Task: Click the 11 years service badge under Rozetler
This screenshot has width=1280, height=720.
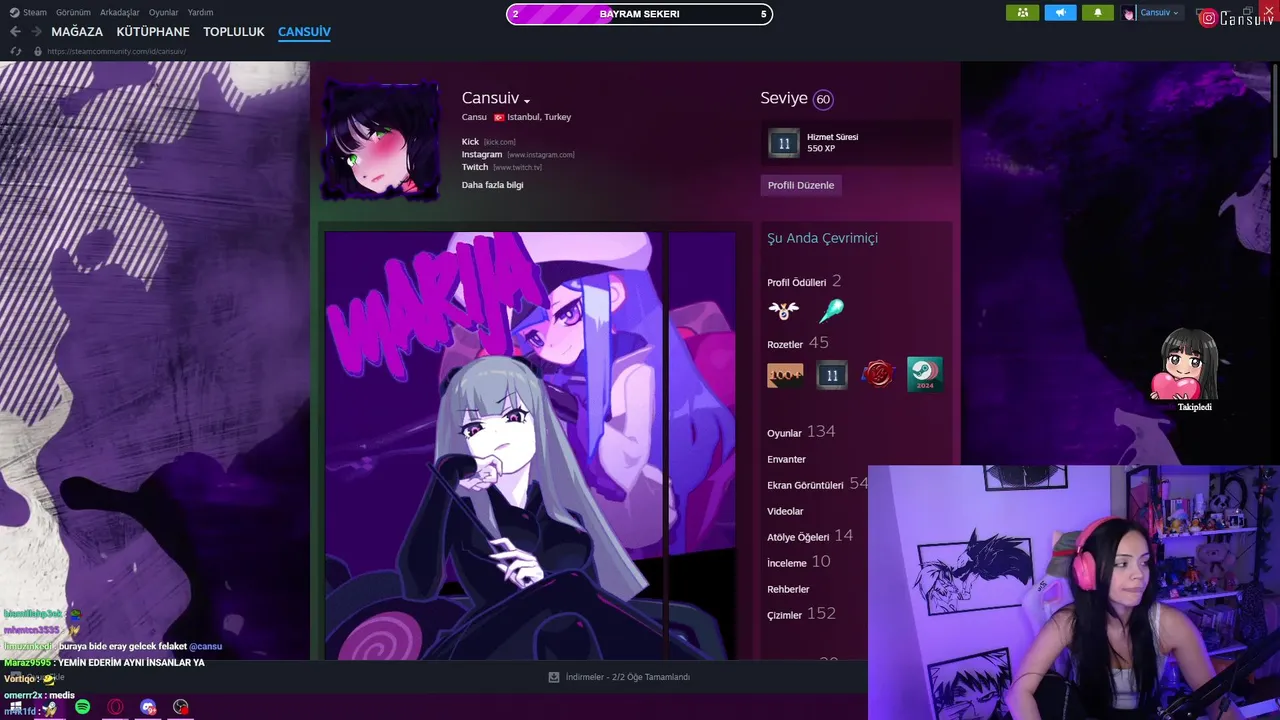Action: point(832,375)
